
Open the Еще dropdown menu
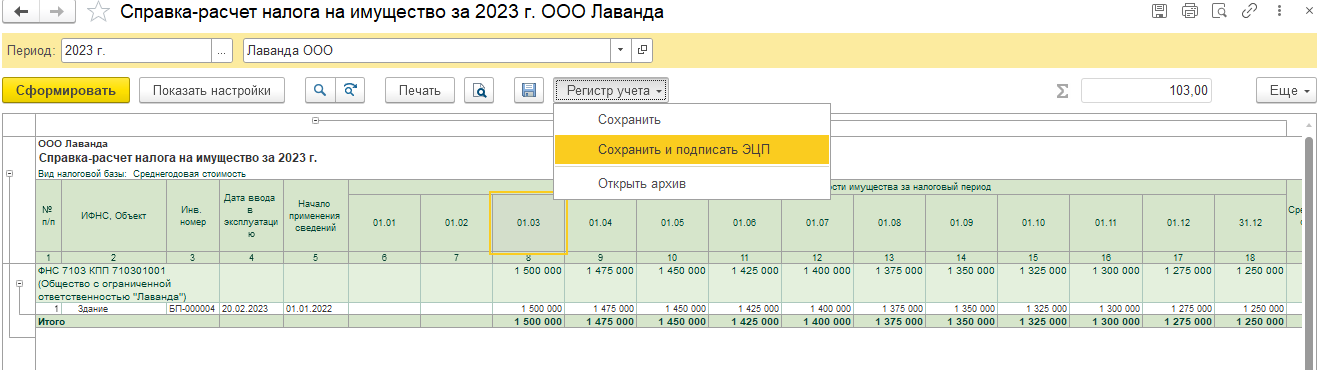click(x=1285, y=90)
